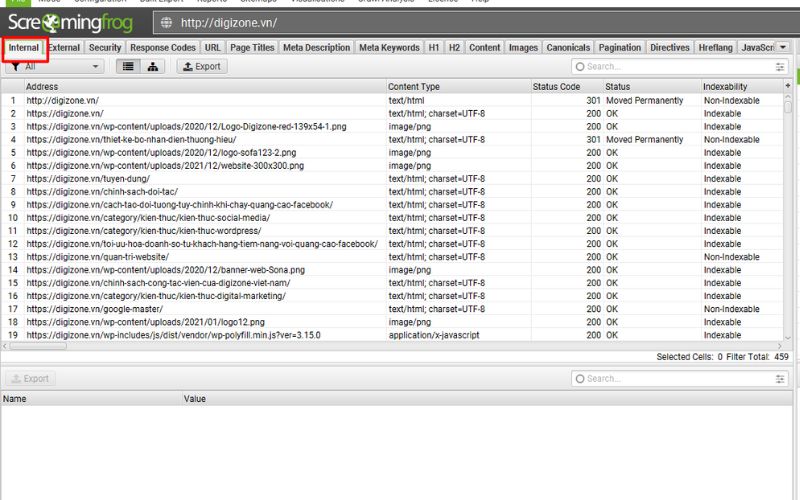Click the Filter Total 459 status text

tap(757, 357)
